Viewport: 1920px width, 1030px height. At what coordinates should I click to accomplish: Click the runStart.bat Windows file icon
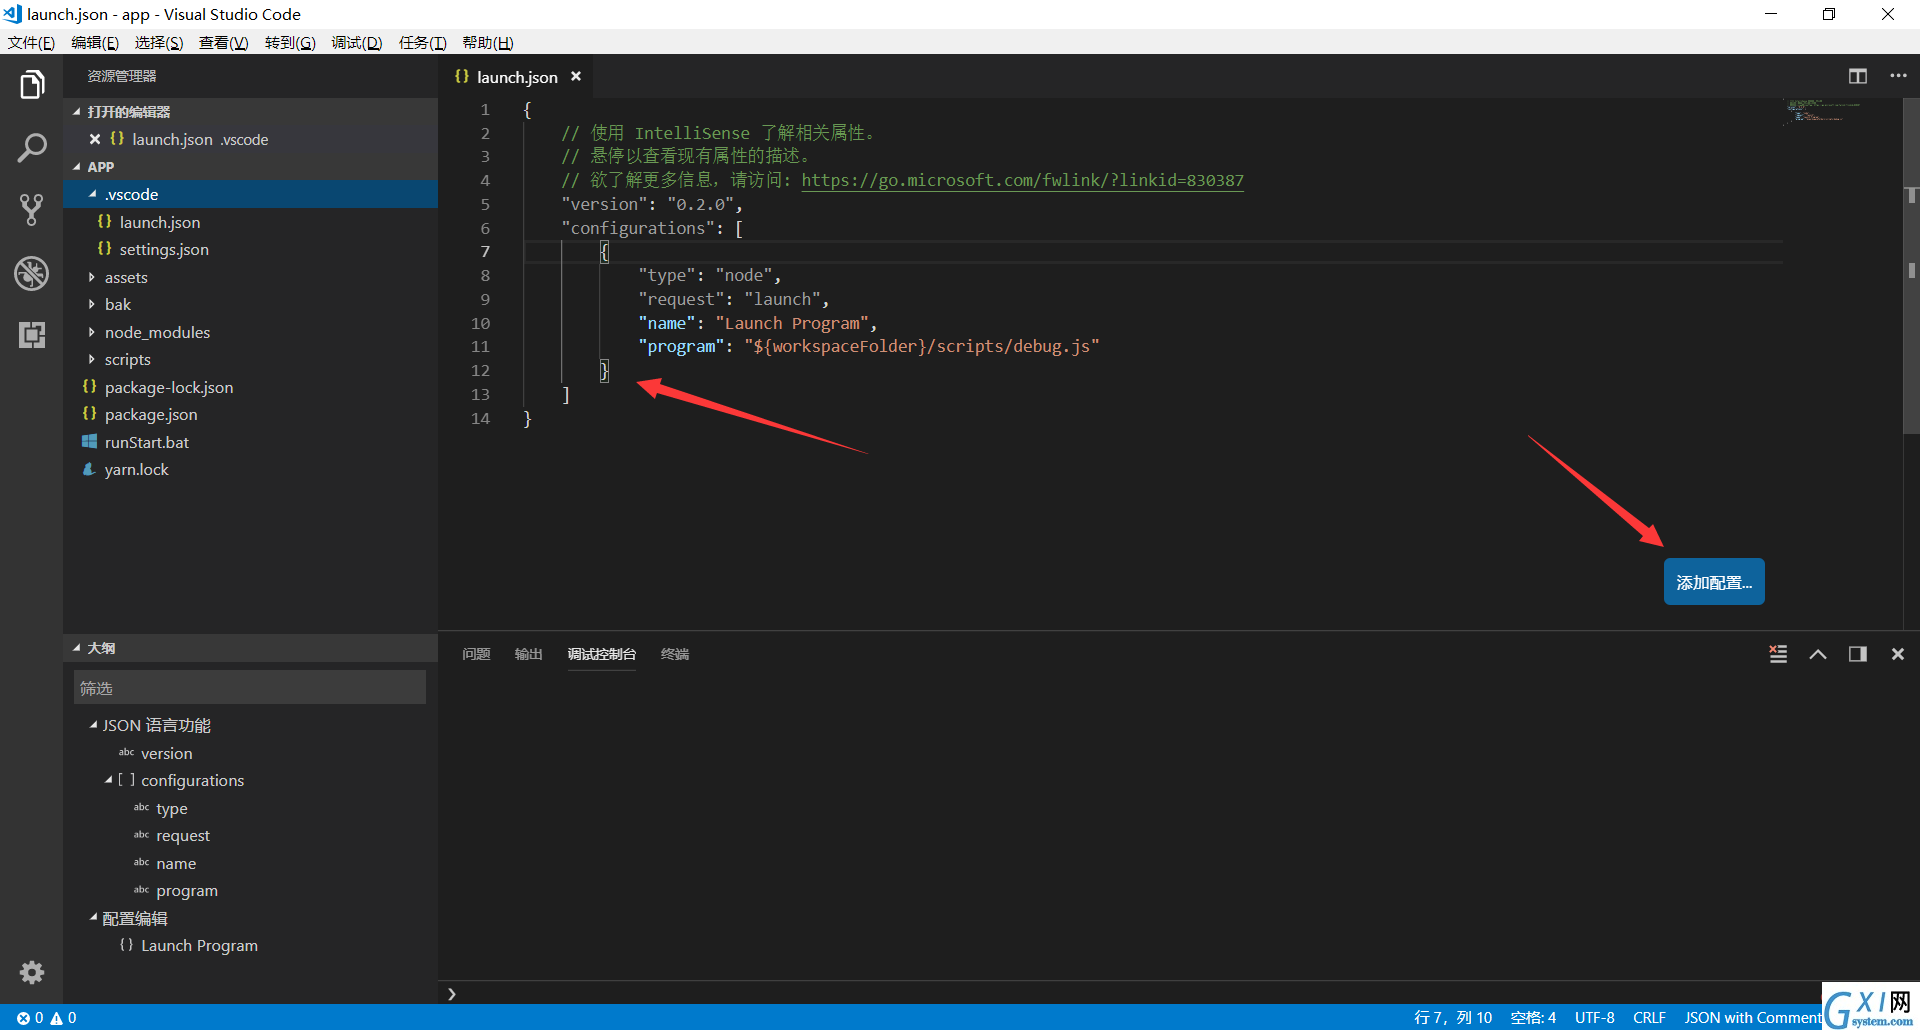[89, 441]
